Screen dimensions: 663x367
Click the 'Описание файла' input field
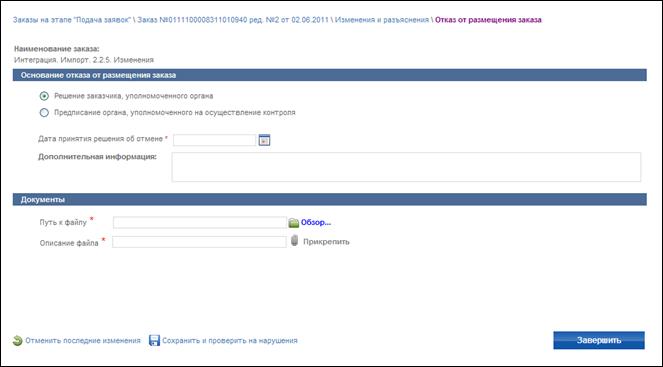199,242
